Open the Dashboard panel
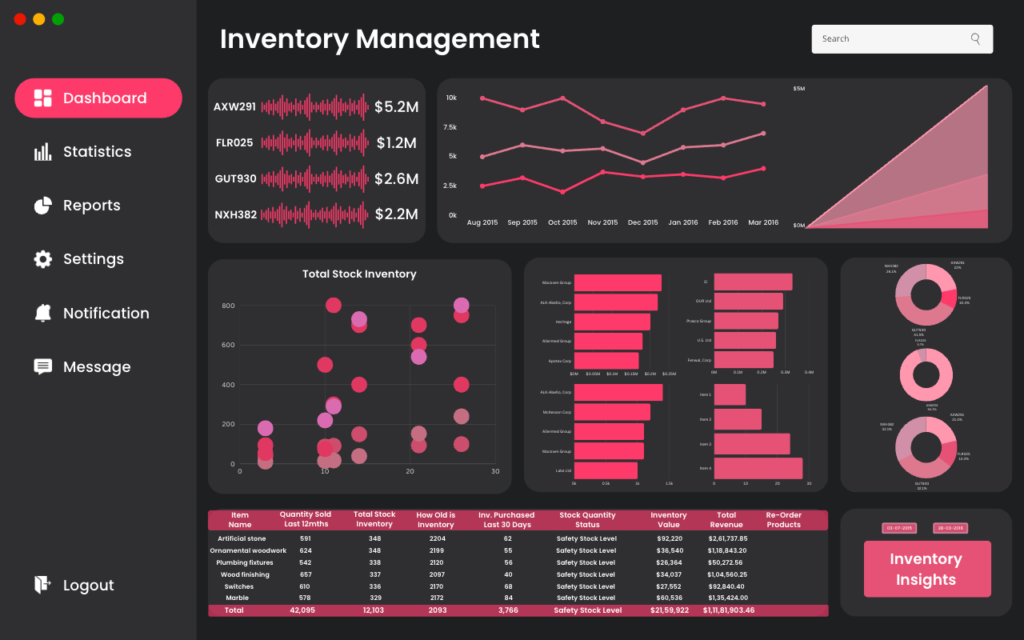 pos(97,98)
